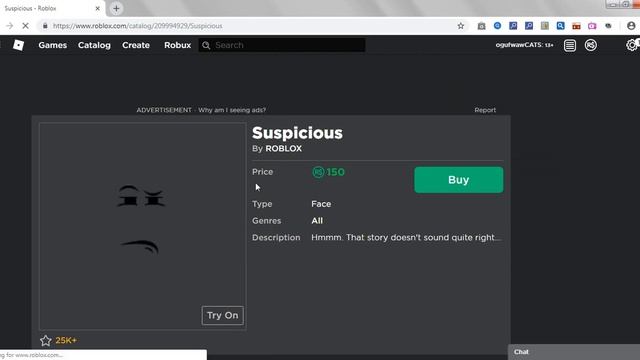Open the Chat panel

click(574, 352)
